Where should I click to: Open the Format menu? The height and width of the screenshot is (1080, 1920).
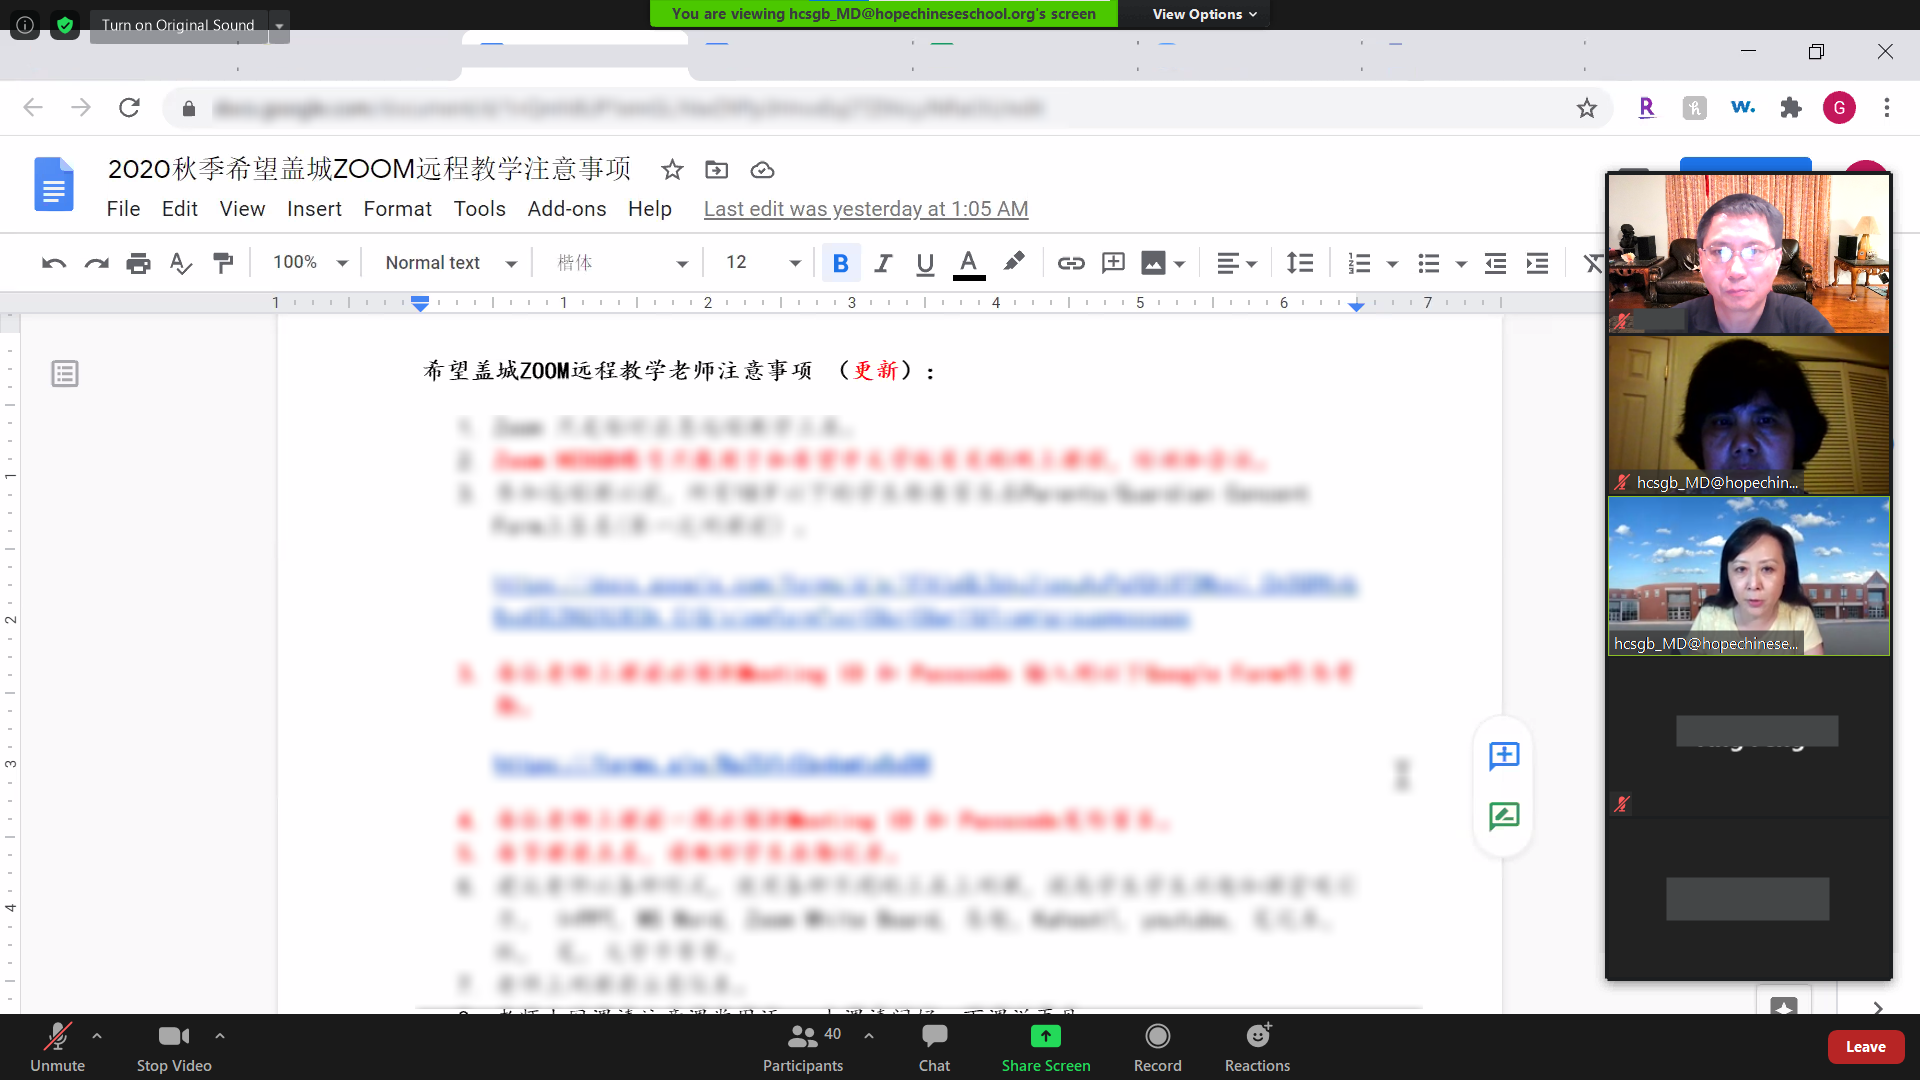[397, 209]
